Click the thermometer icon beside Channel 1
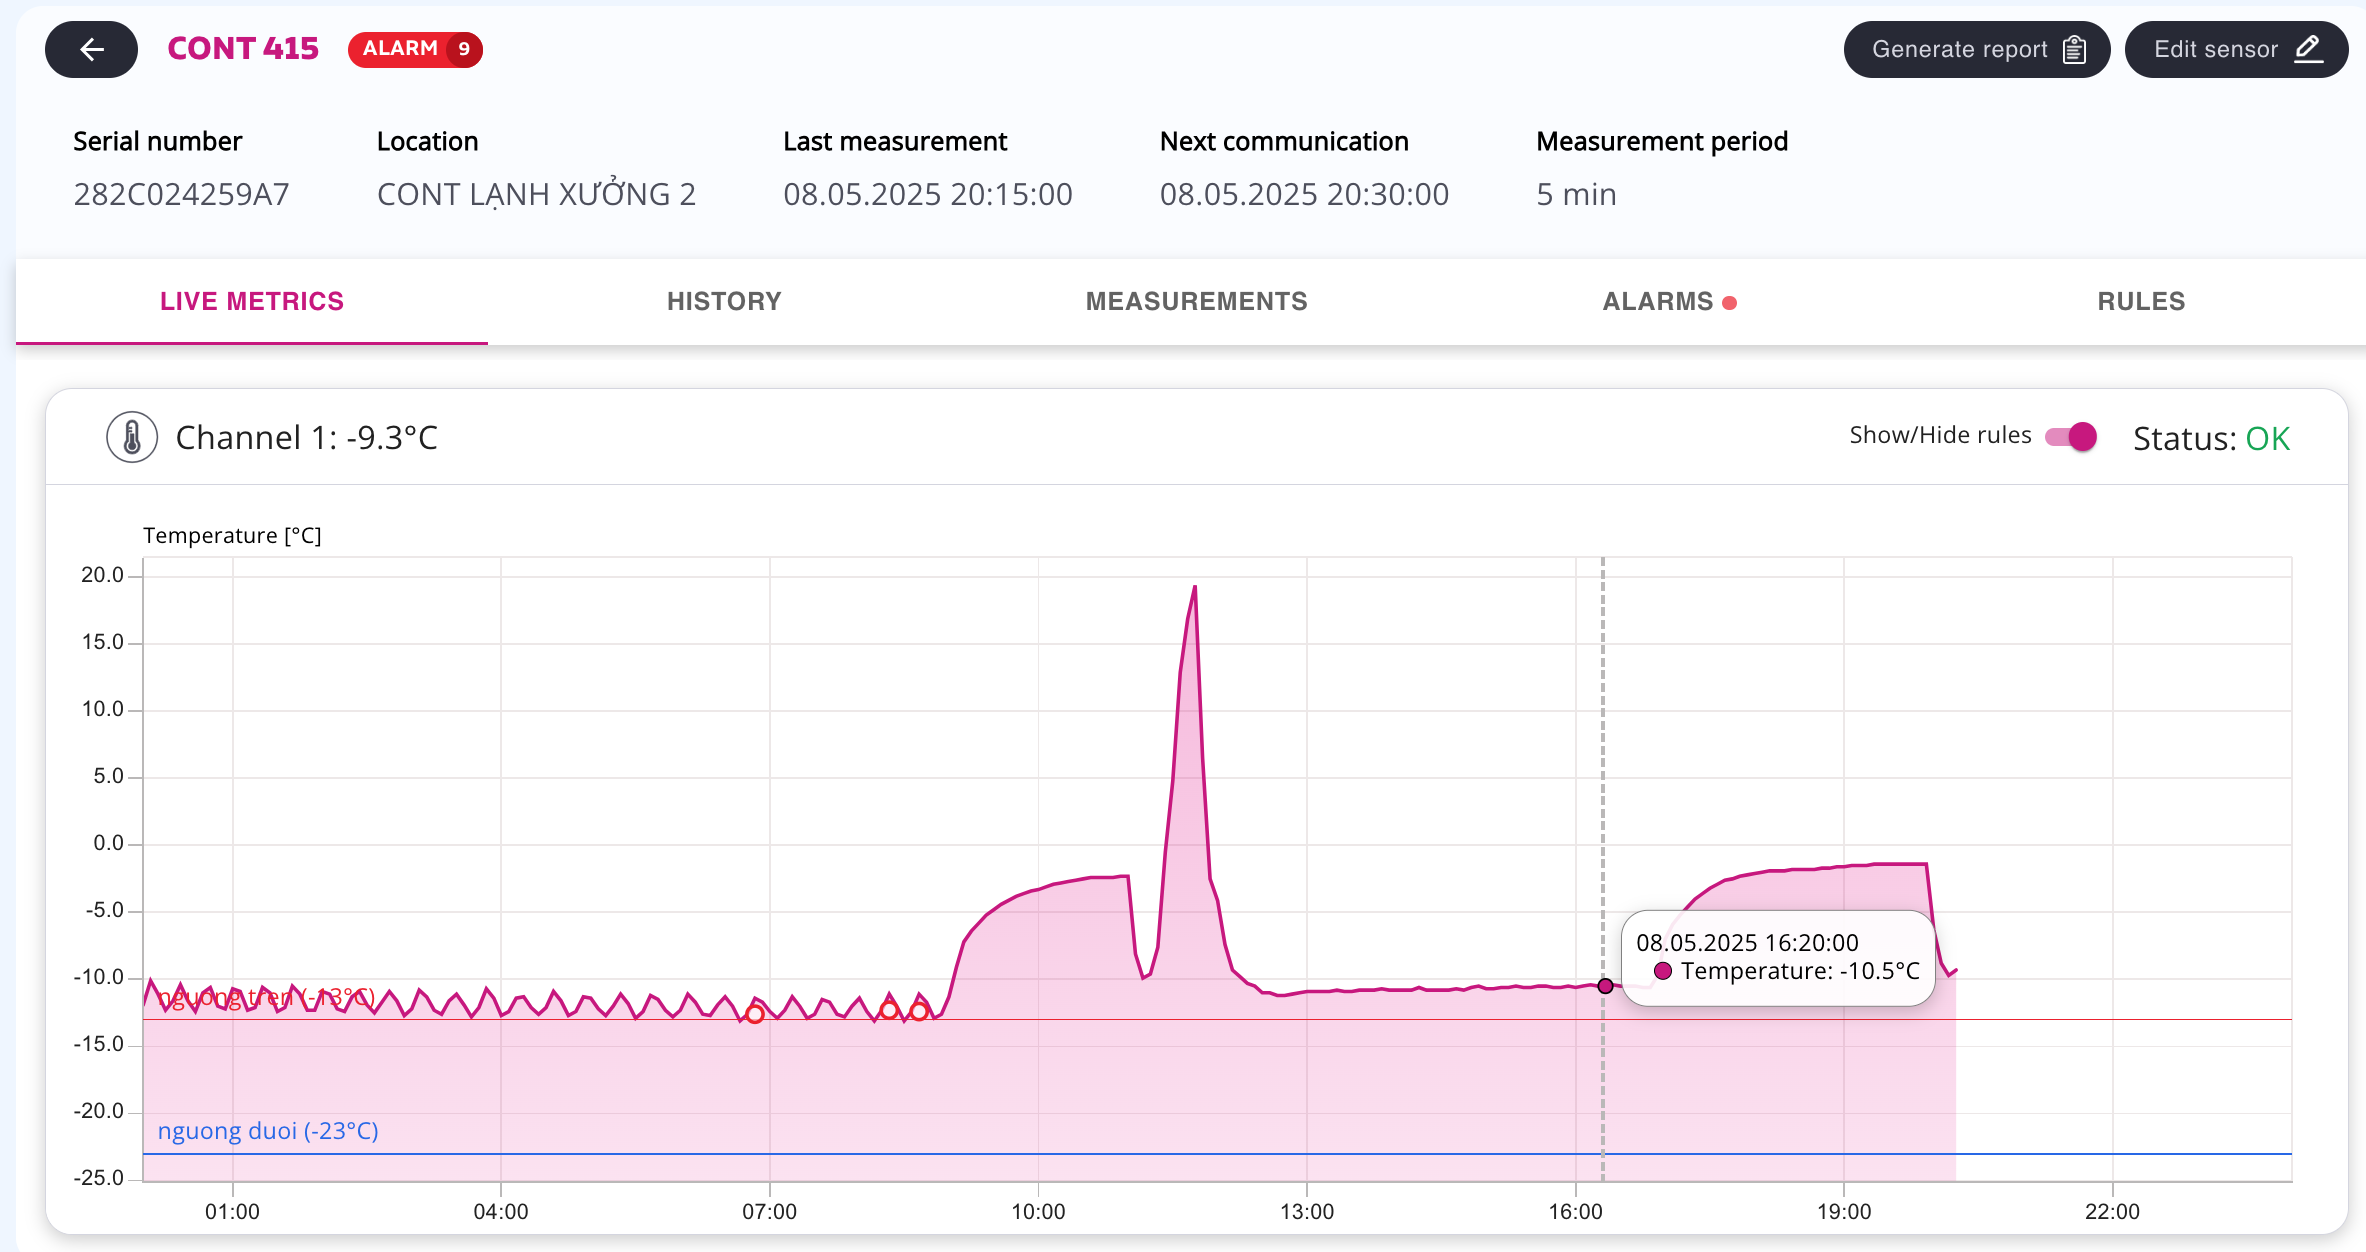The height and width of the screenshot is (1252, 2366). [x=132, y=437]
